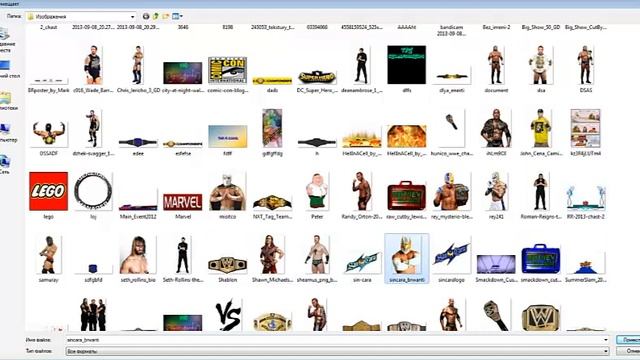The height and width of the screenshot is (360, 640).
Task: Select the Comic-Con logo thumbnail
Action: tap(227, 70)
